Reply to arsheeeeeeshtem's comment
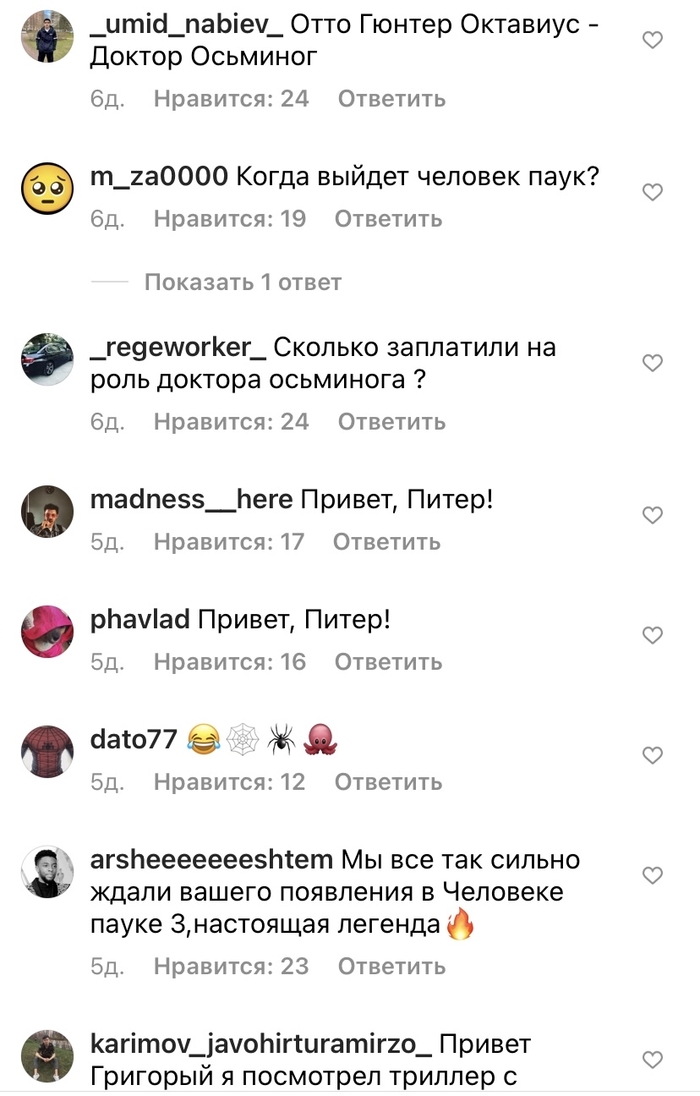This screenshot has height=1096, width=700. [x=392, y=966]
